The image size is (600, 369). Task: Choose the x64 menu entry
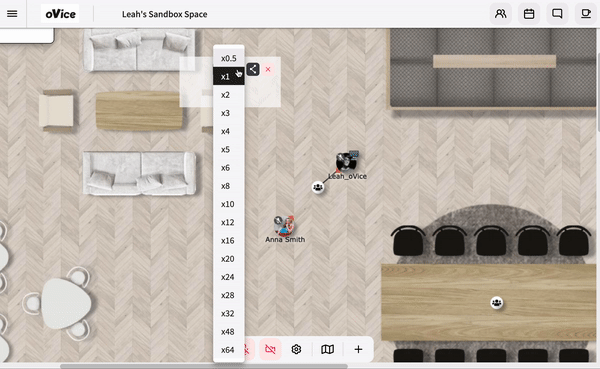229,350
